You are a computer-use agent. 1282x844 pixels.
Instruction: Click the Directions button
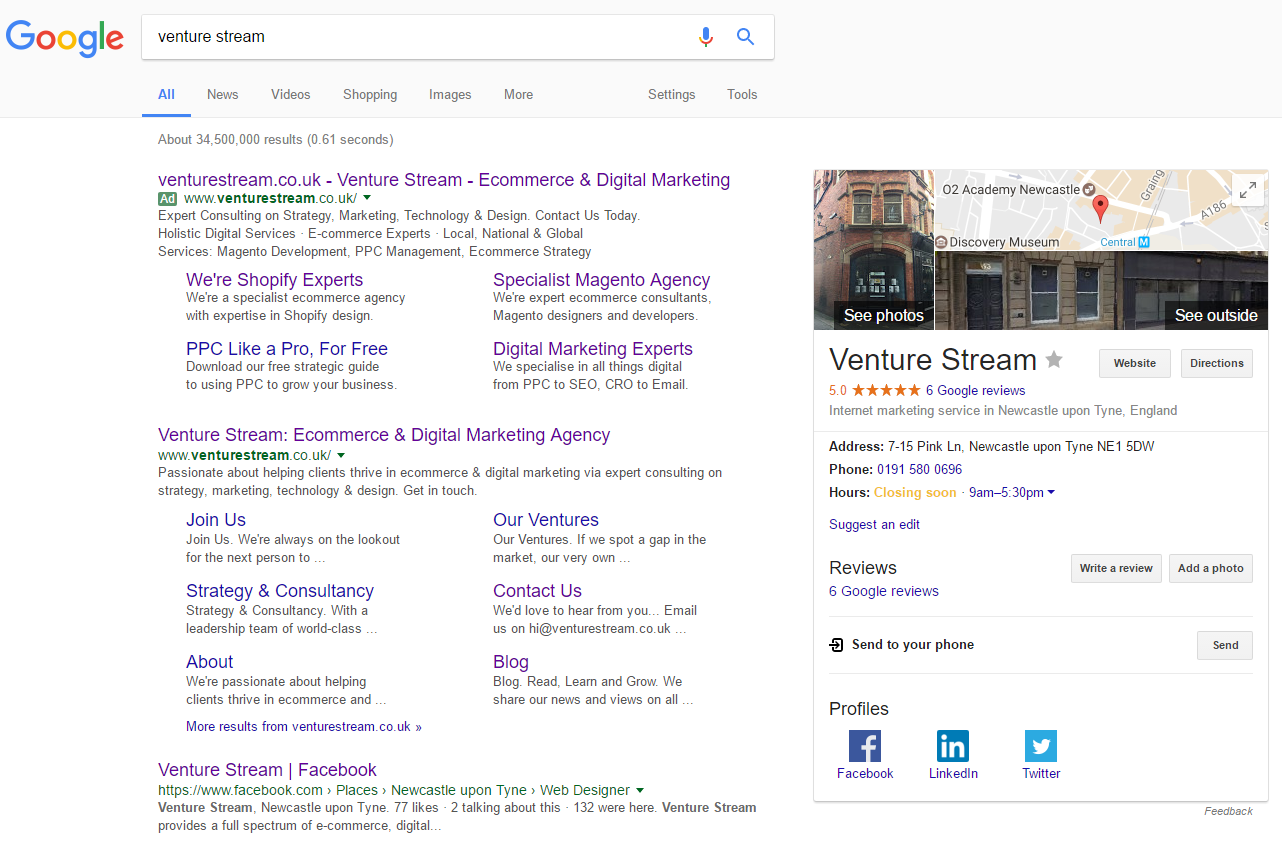[x=1217, y=363]
